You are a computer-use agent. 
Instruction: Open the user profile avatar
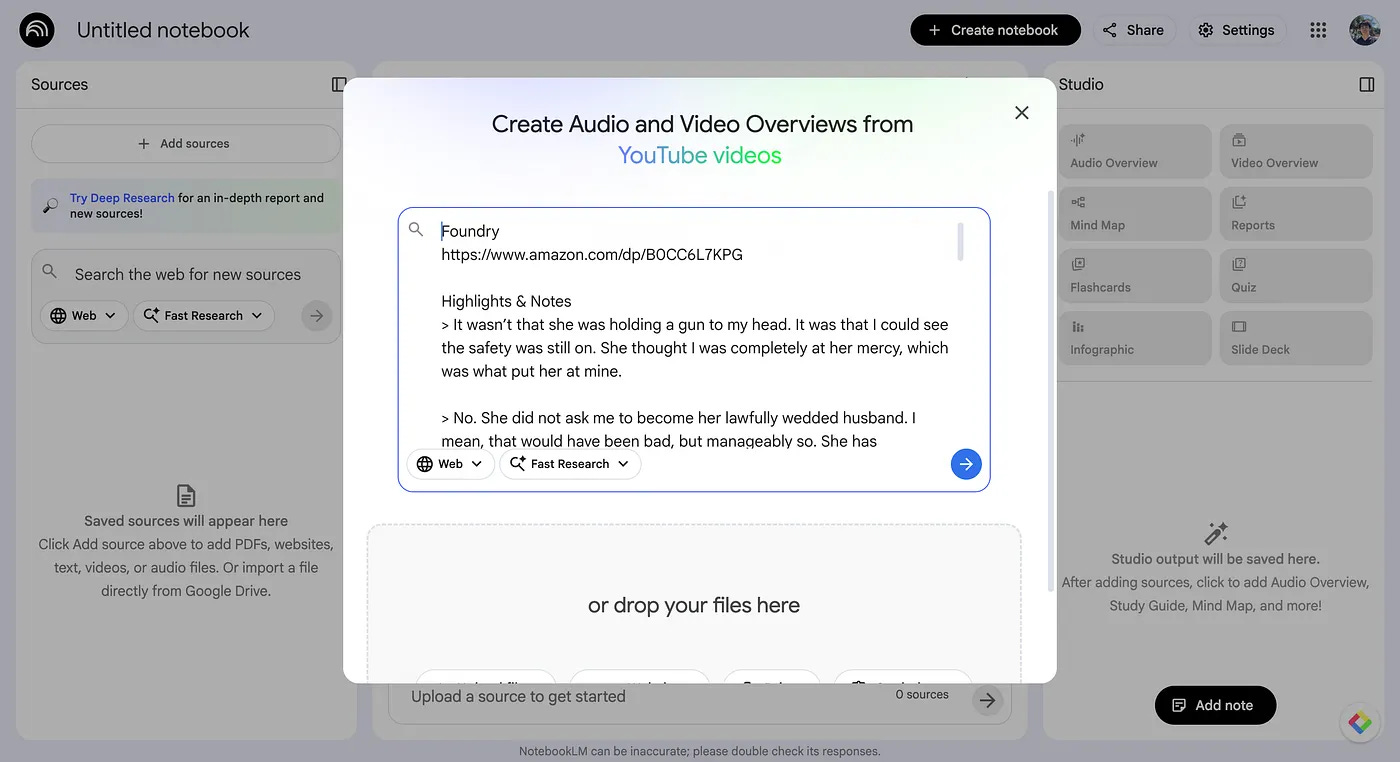pos(1364,30)
